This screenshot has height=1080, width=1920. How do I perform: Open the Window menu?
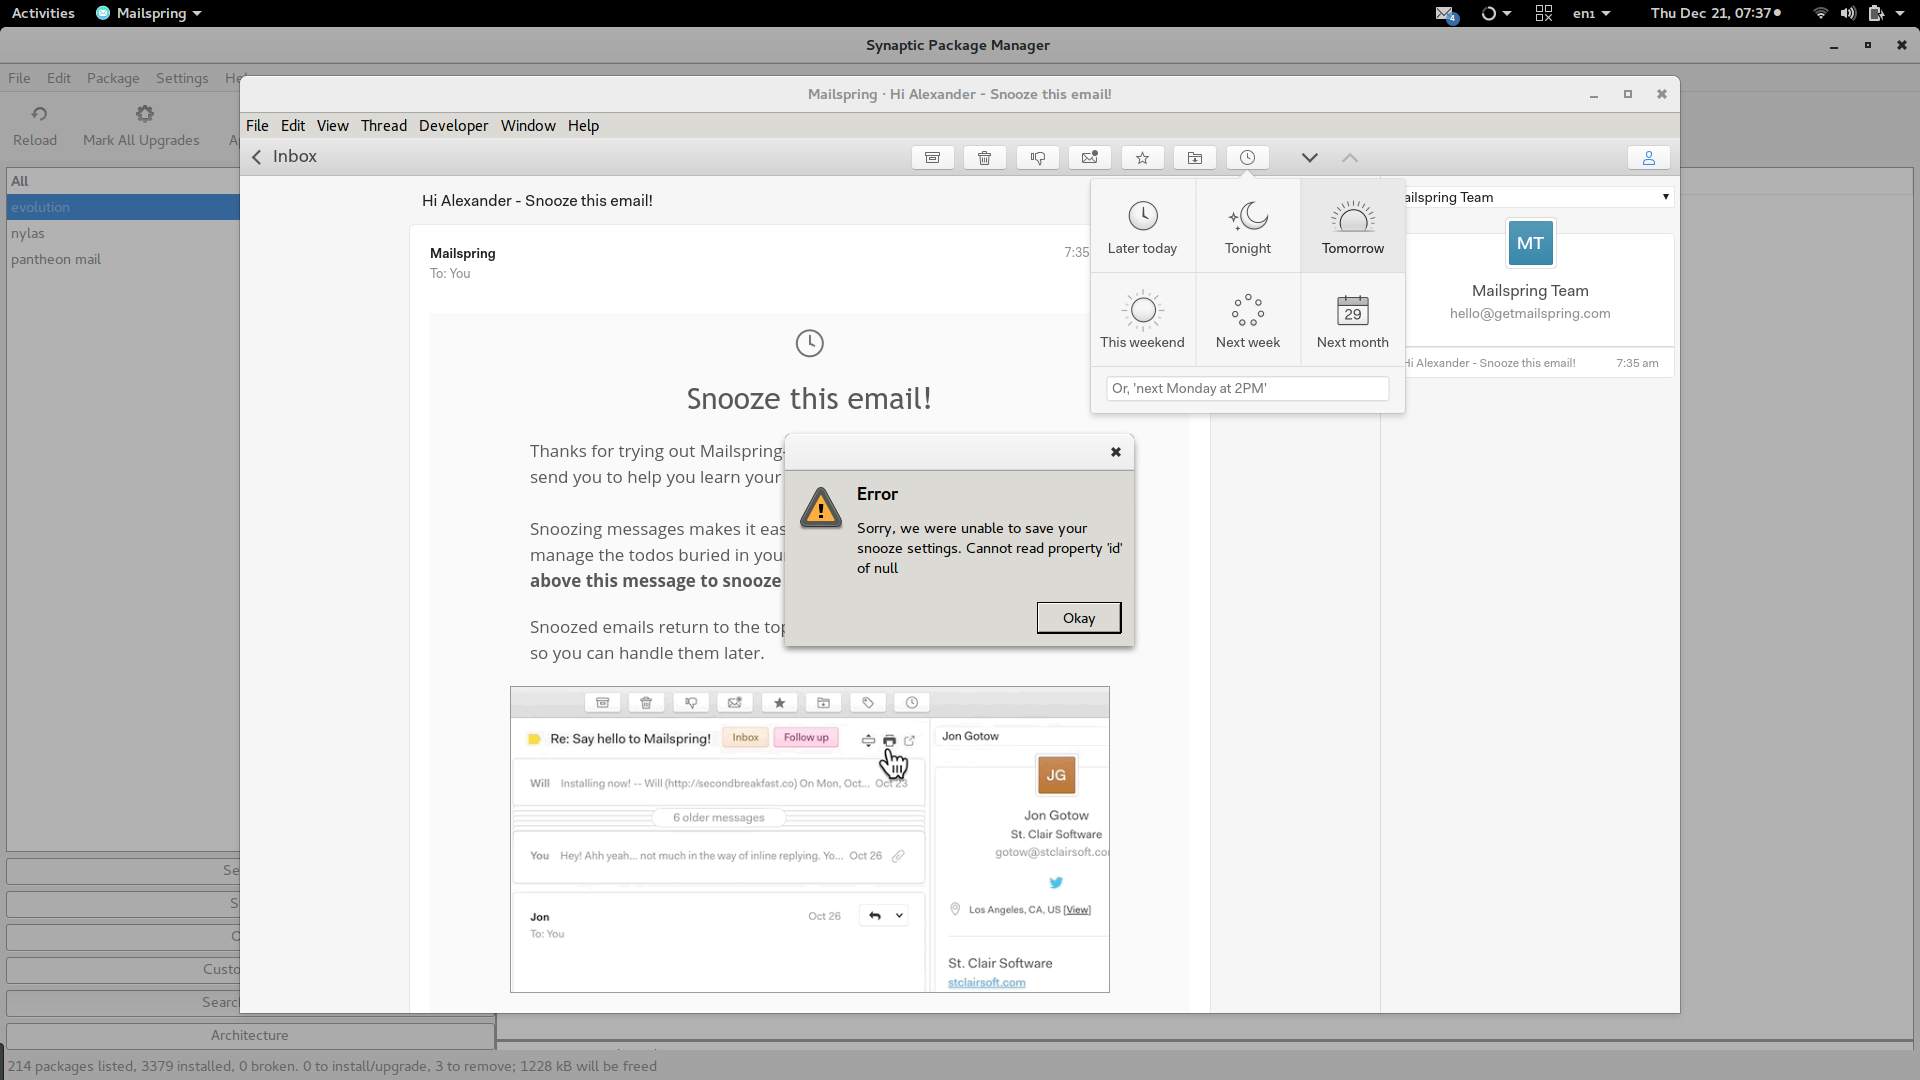528,126
